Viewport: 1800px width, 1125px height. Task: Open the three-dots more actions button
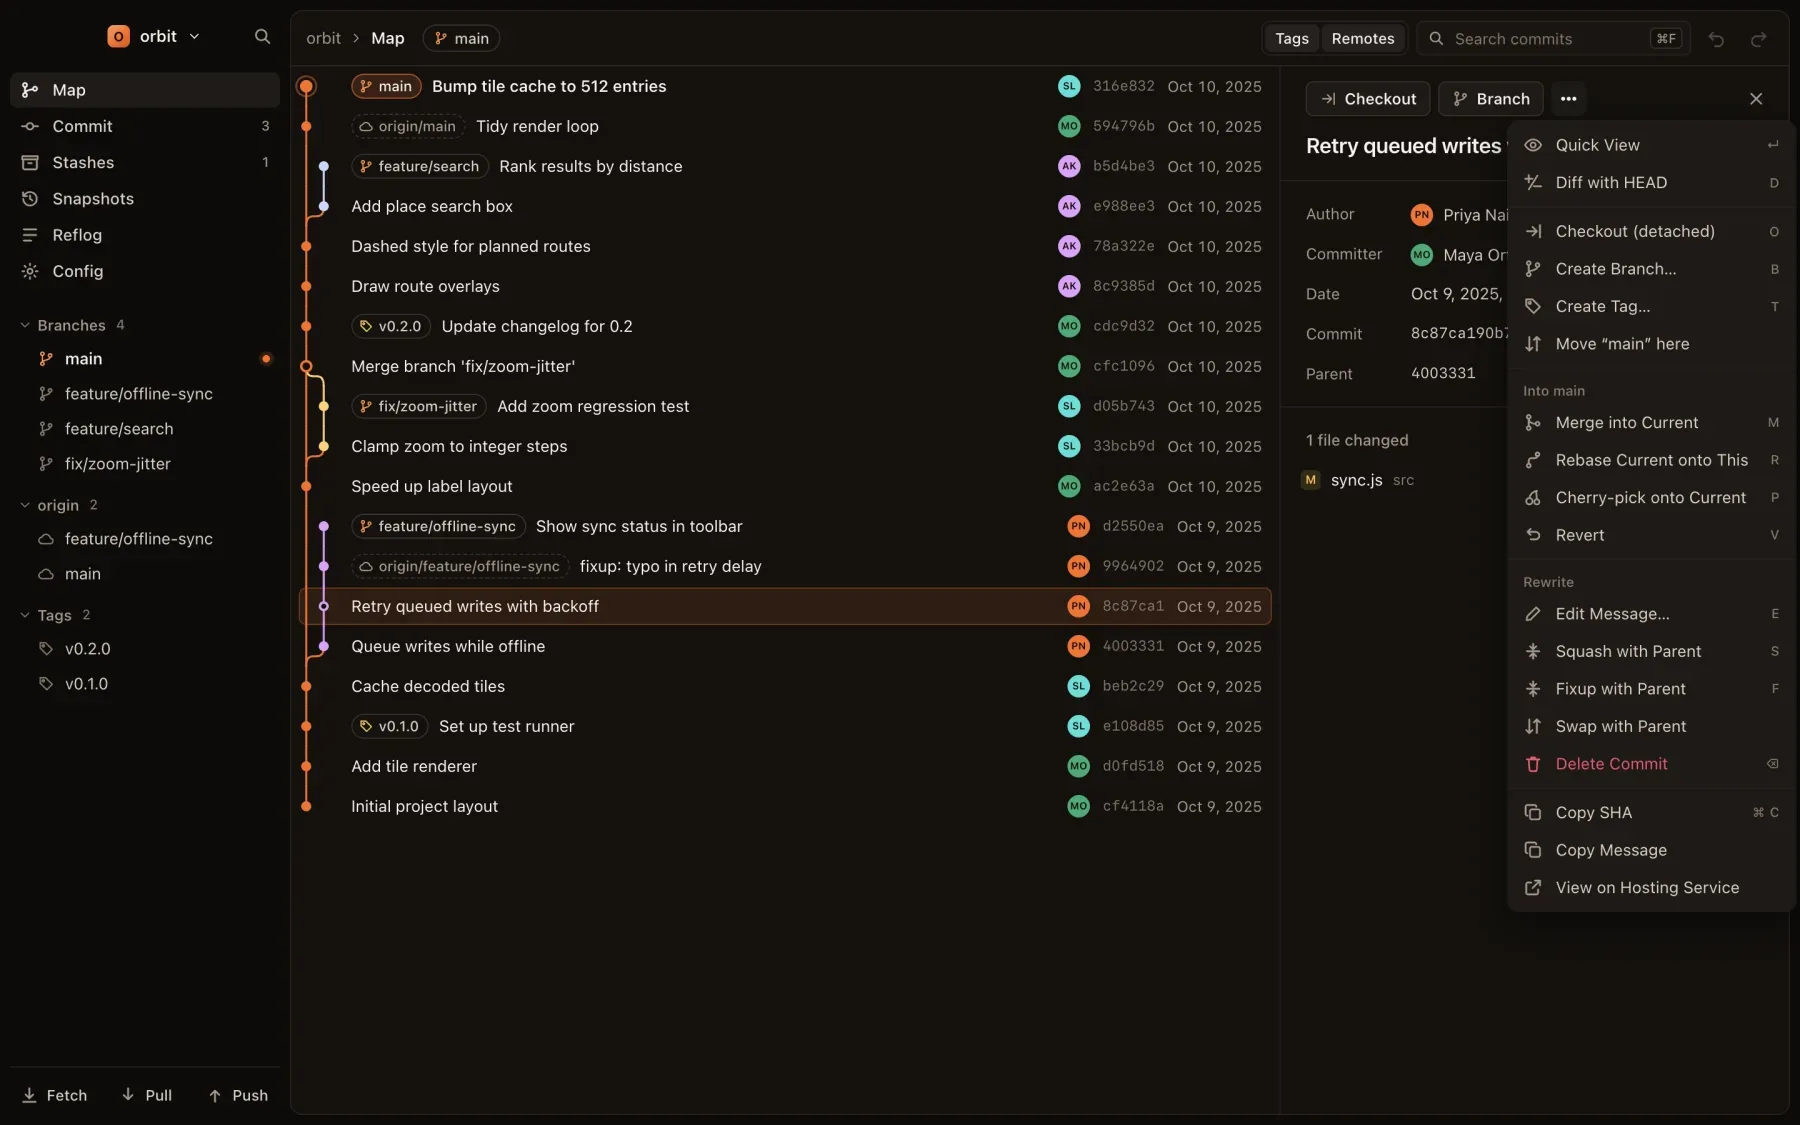[1568, 99]
